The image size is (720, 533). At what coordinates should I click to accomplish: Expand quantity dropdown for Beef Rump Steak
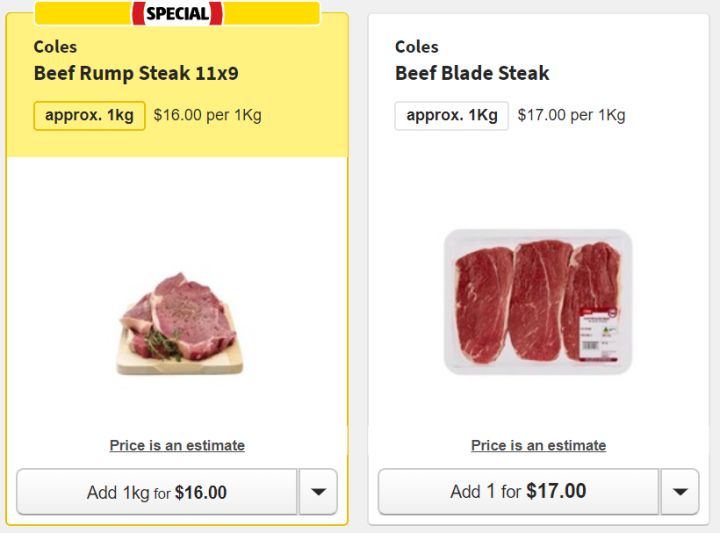pos(318,492)
